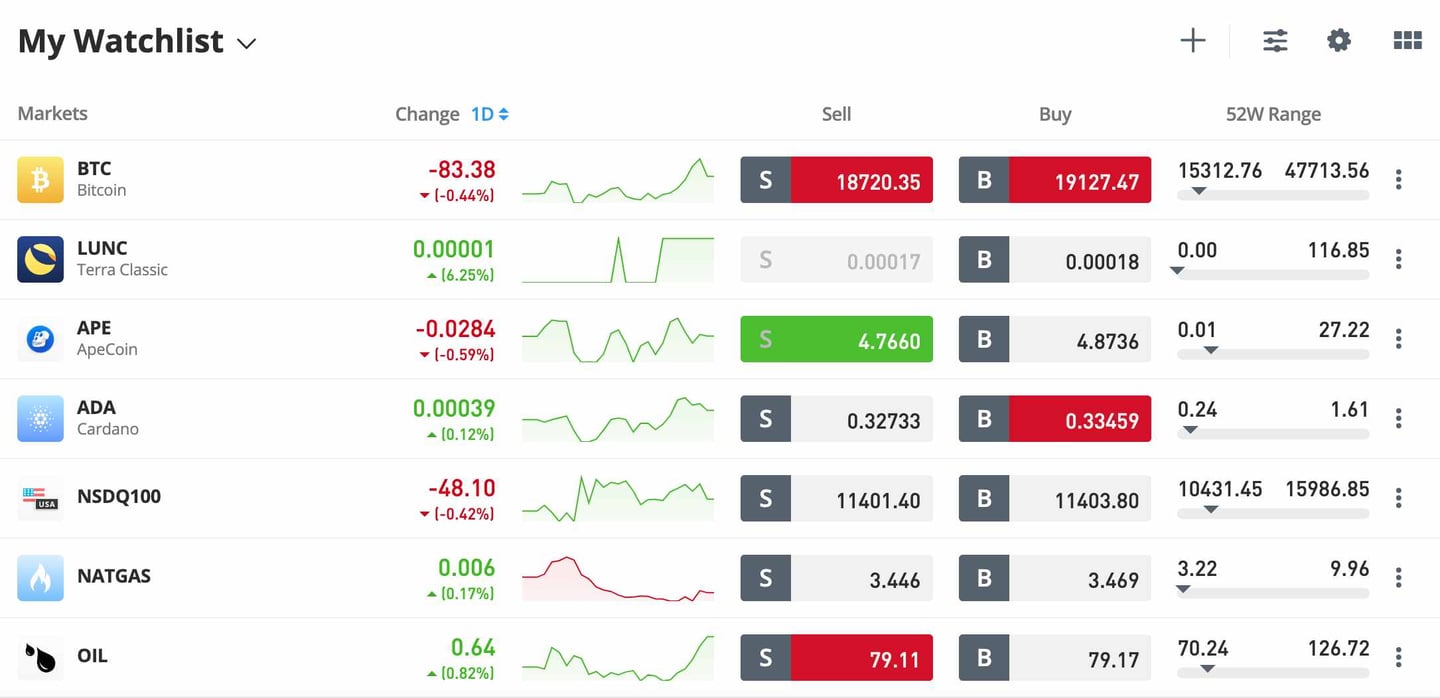
Task: Open Cardano via its coin icon
Action: click(40, 418)
